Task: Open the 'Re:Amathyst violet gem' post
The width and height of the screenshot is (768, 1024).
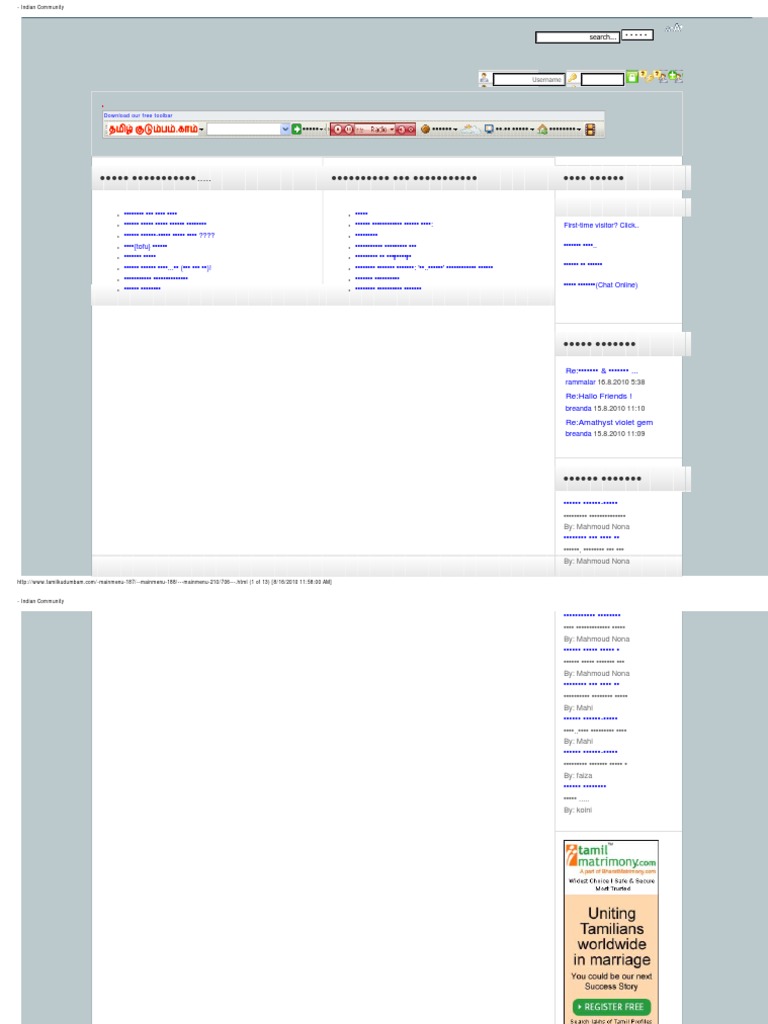Action: [x=609, y=423]
